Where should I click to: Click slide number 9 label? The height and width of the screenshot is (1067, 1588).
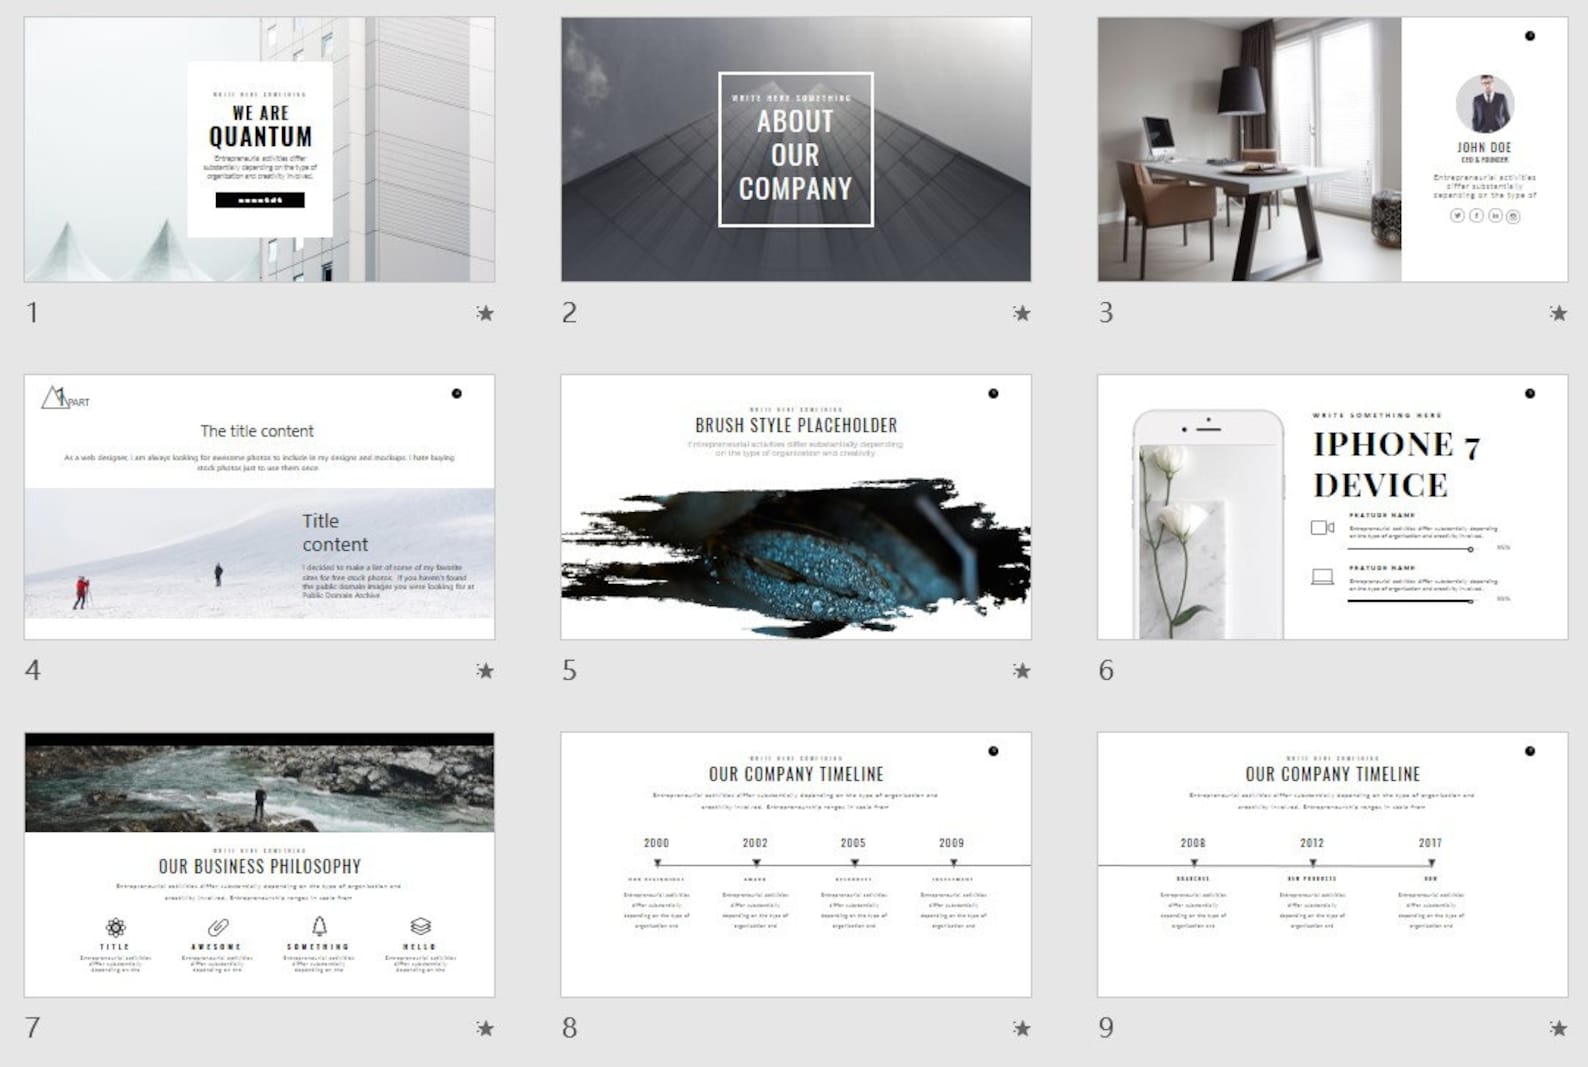pyautogui.click(x=1106, y=1028)
